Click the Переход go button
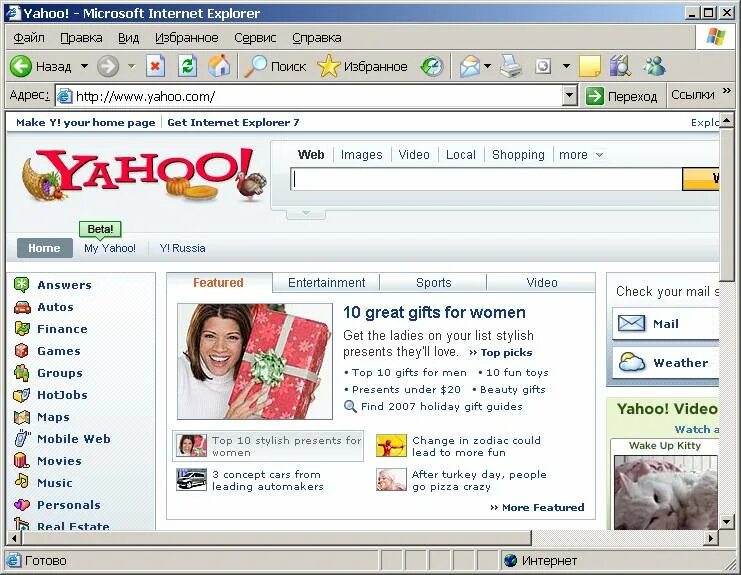The width and height of the screenshot is (741, 575). (621, 96)
